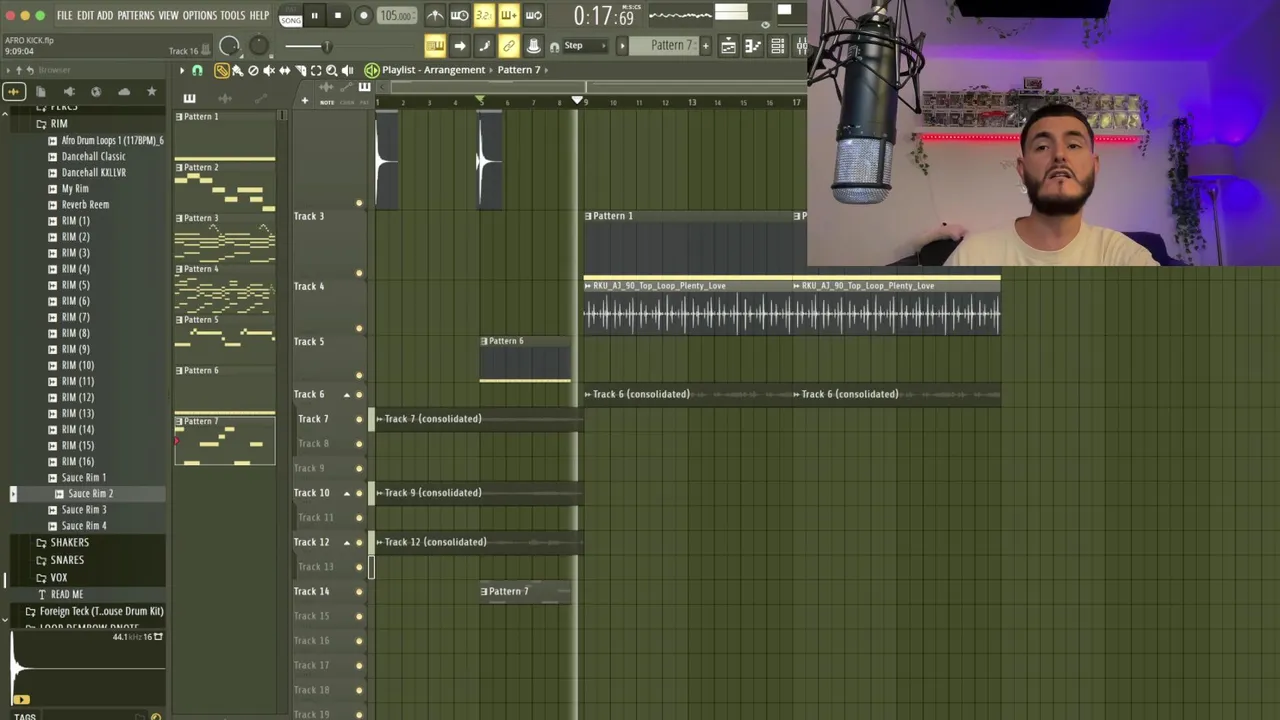This screenshot has height=720, width=1280.
Task: Open the playlist options arrow menu
Action: 182,70
